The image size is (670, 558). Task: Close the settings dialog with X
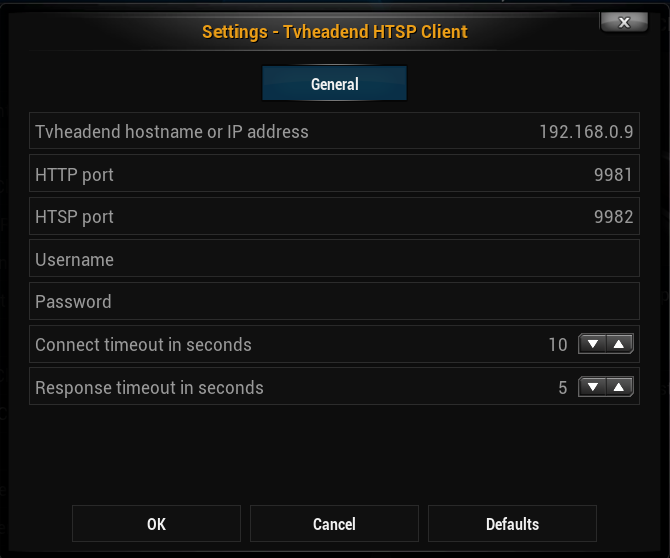coord(624,22)
